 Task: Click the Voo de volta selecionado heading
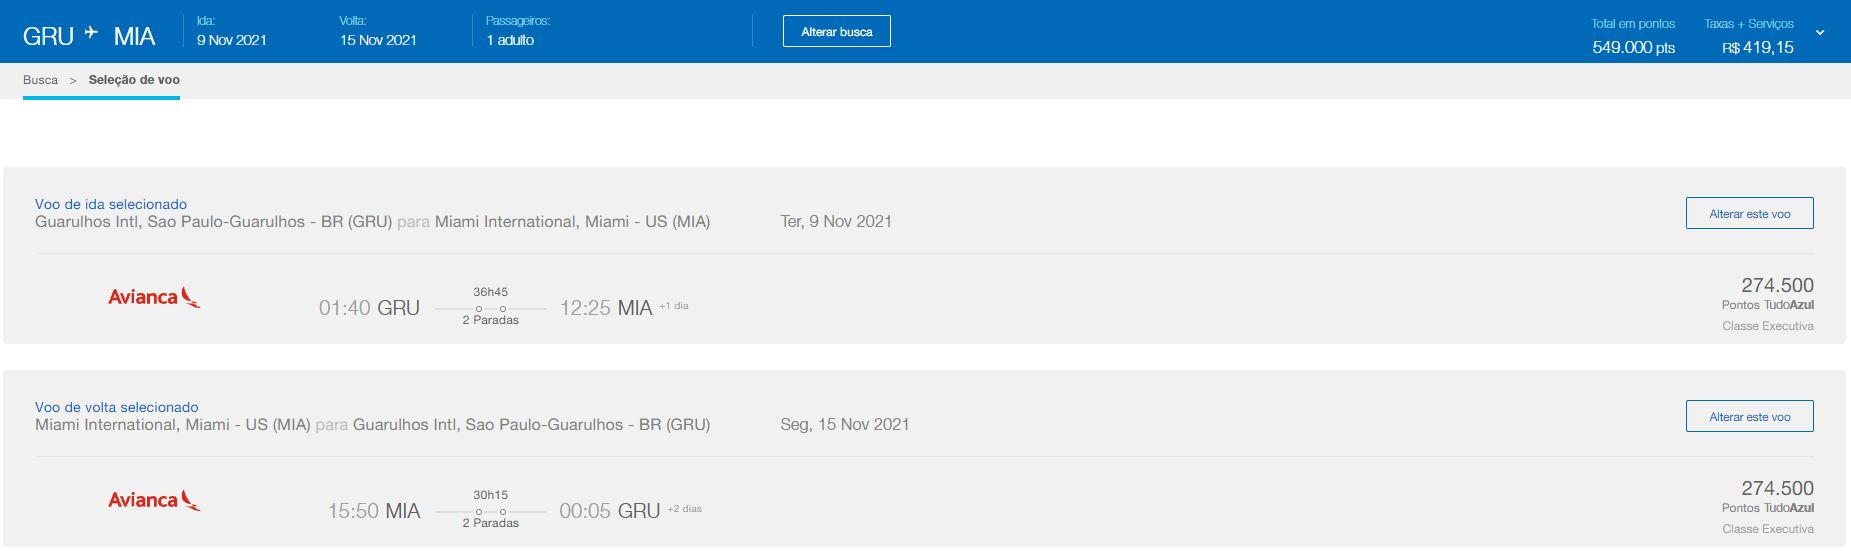click(x=117, y=407)
